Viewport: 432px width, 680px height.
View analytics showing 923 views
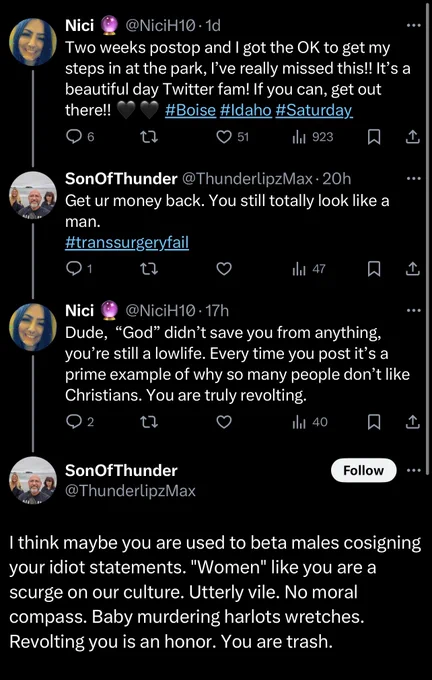click(312, 137)
